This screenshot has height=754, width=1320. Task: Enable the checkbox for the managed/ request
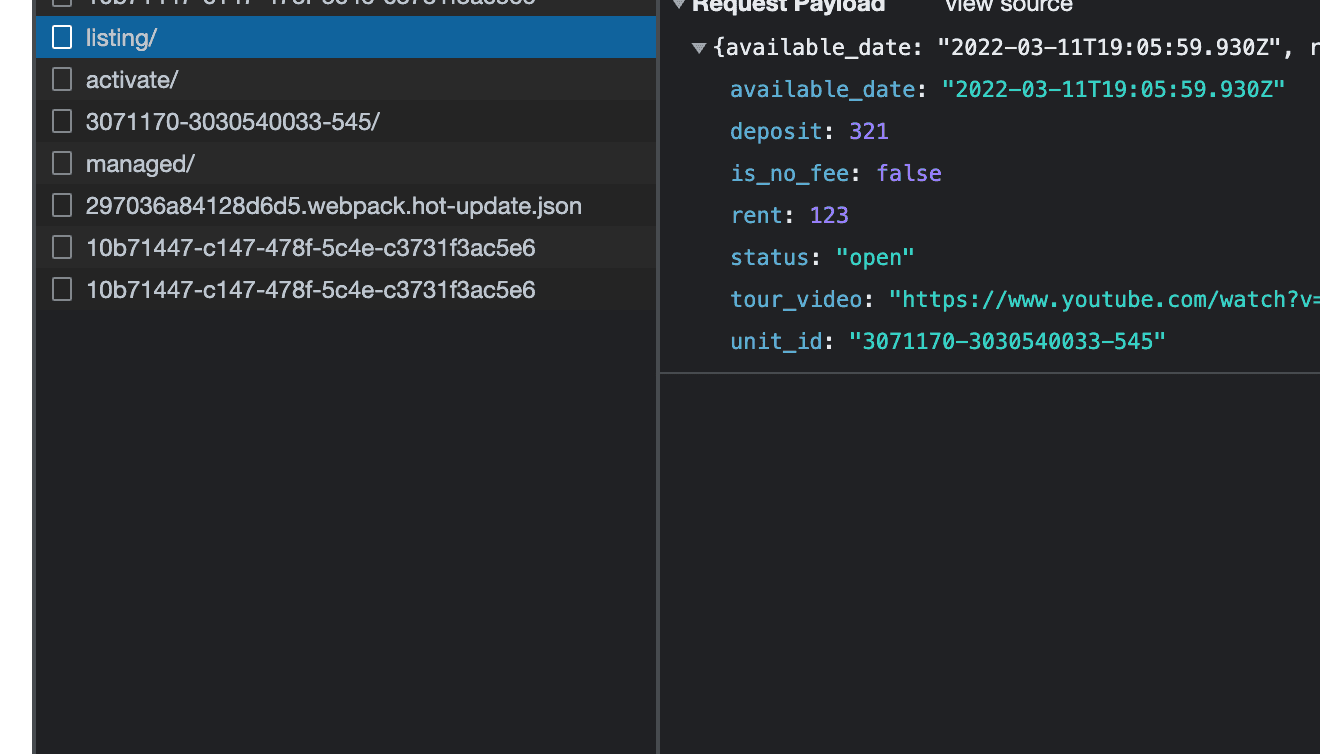point(62,164)
